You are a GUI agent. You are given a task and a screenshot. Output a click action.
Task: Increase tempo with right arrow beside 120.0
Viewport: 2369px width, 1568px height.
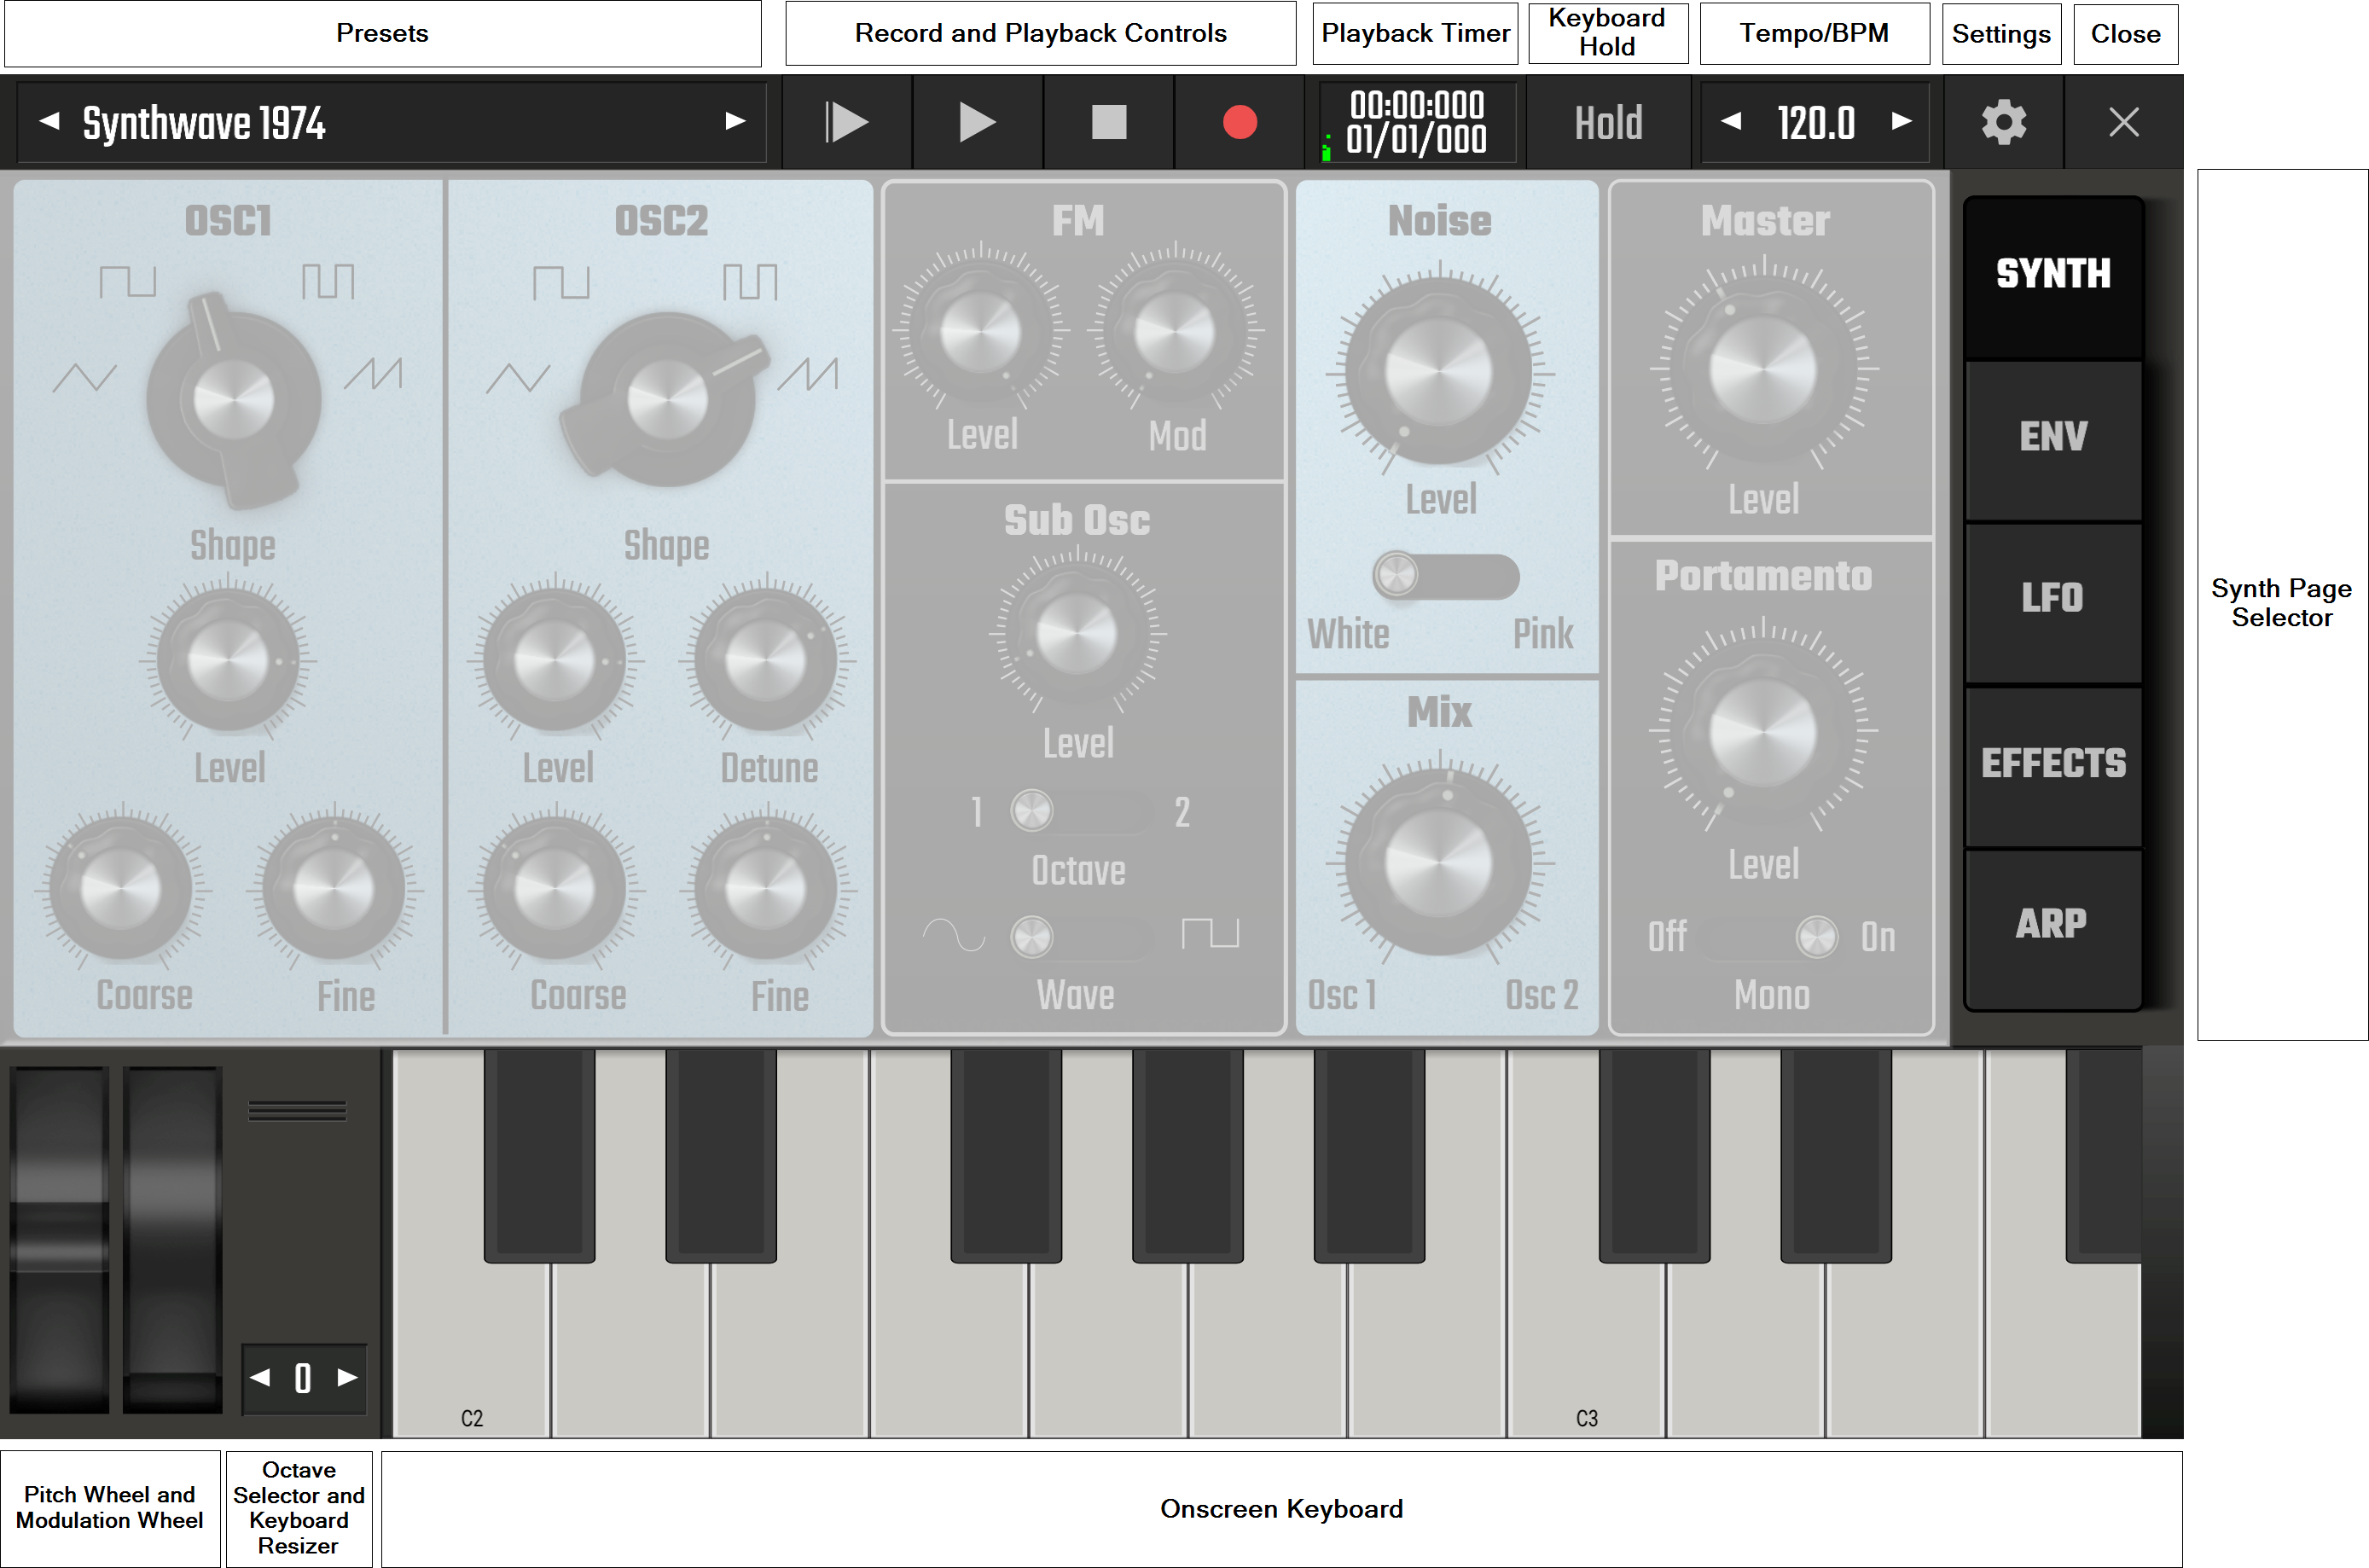point(1901,122)
